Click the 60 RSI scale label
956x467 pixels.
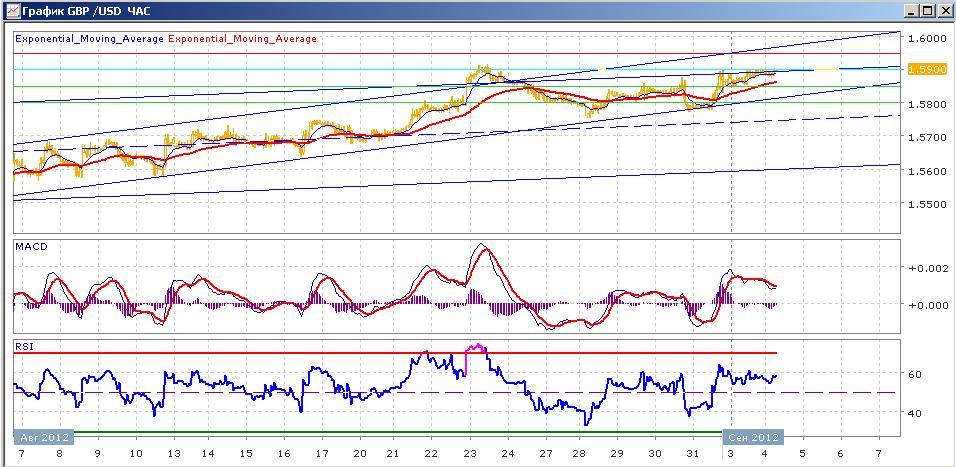tap(915, 374)
